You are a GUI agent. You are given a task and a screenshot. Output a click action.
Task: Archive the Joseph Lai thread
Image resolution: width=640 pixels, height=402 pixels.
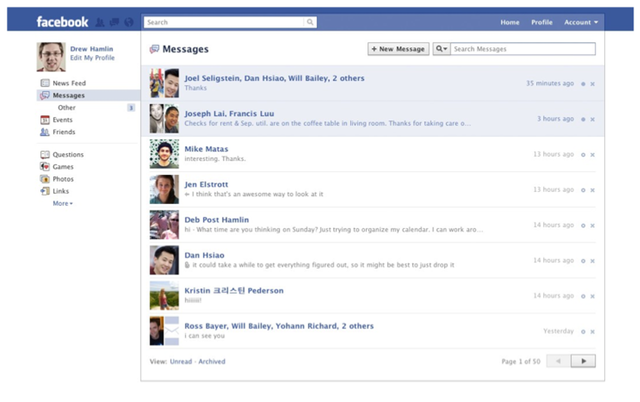pyautogui.click(x=593, y=120)
